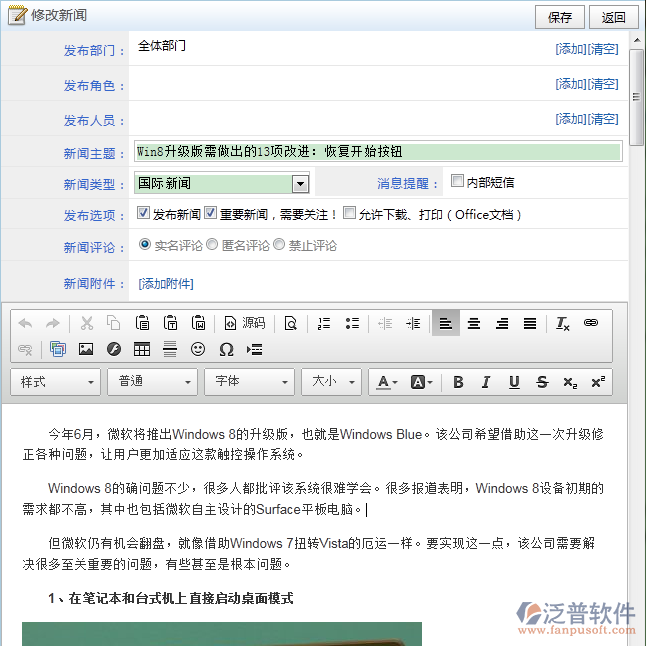
Task: Expand the 样式 style dropdown
Action: click(x=56, y=382)
